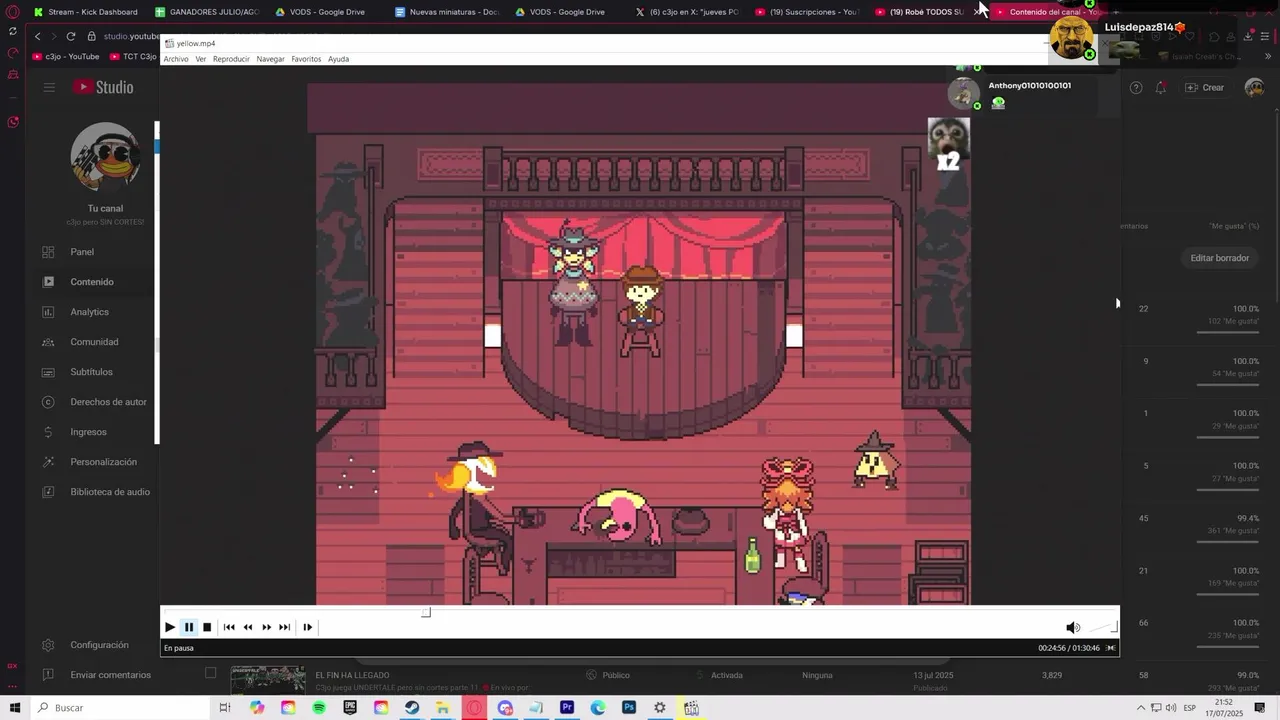Open Task View in taskbar
This screenshot has width=1280, height=720.
pyautogui.click(x=225, y=708)
